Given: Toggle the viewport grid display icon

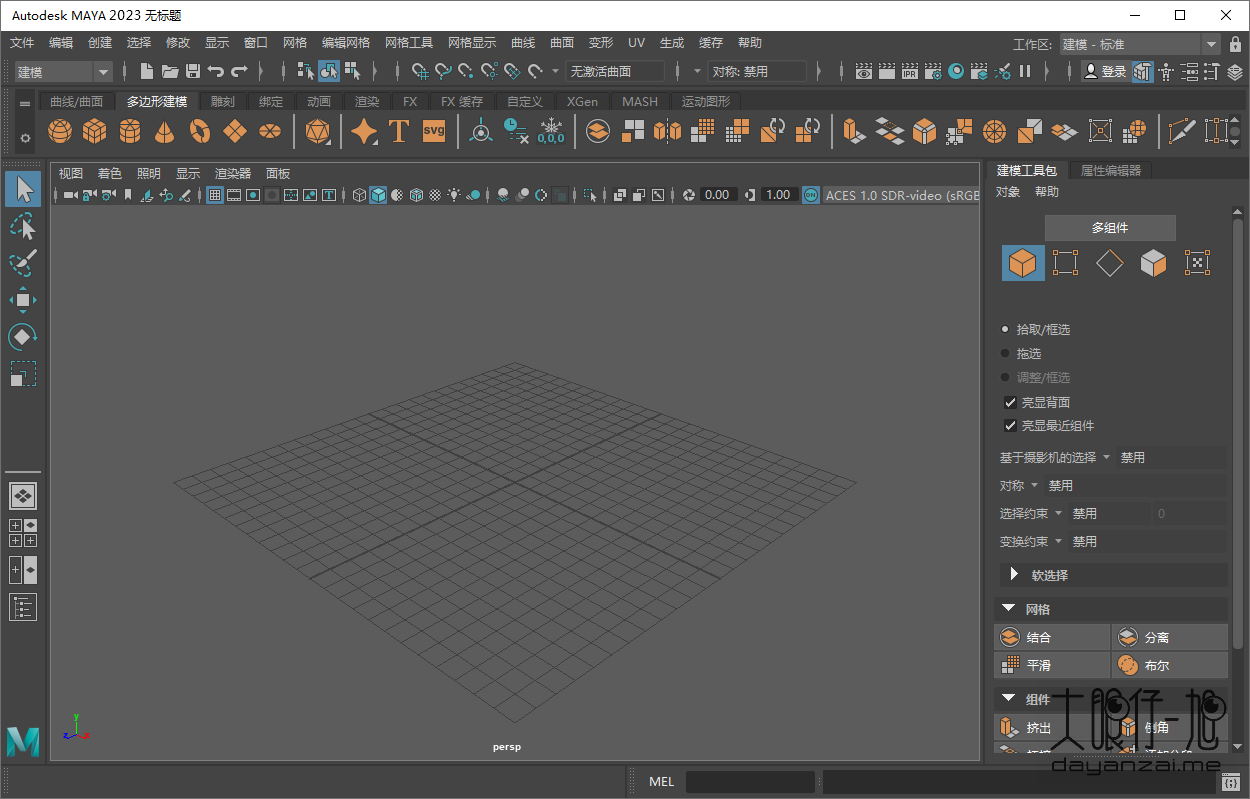Looking at the screenshot, I should pyautogui.click(x=215, y=195).
